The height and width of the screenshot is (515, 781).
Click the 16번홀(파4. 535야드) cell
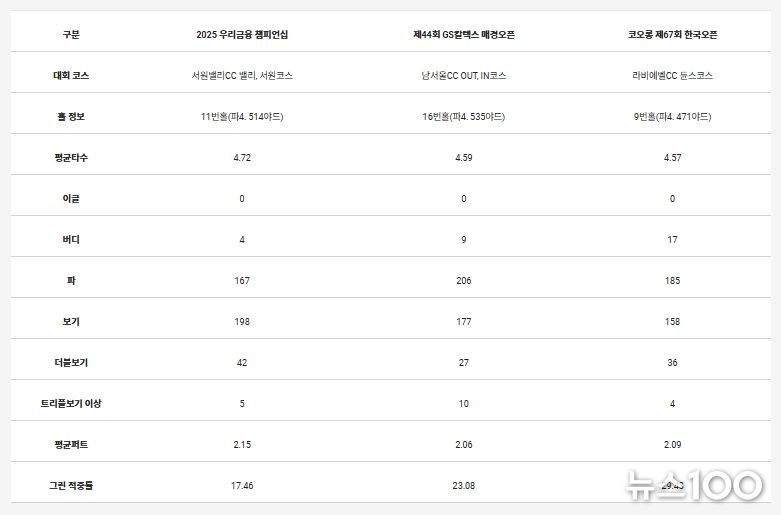464,117
